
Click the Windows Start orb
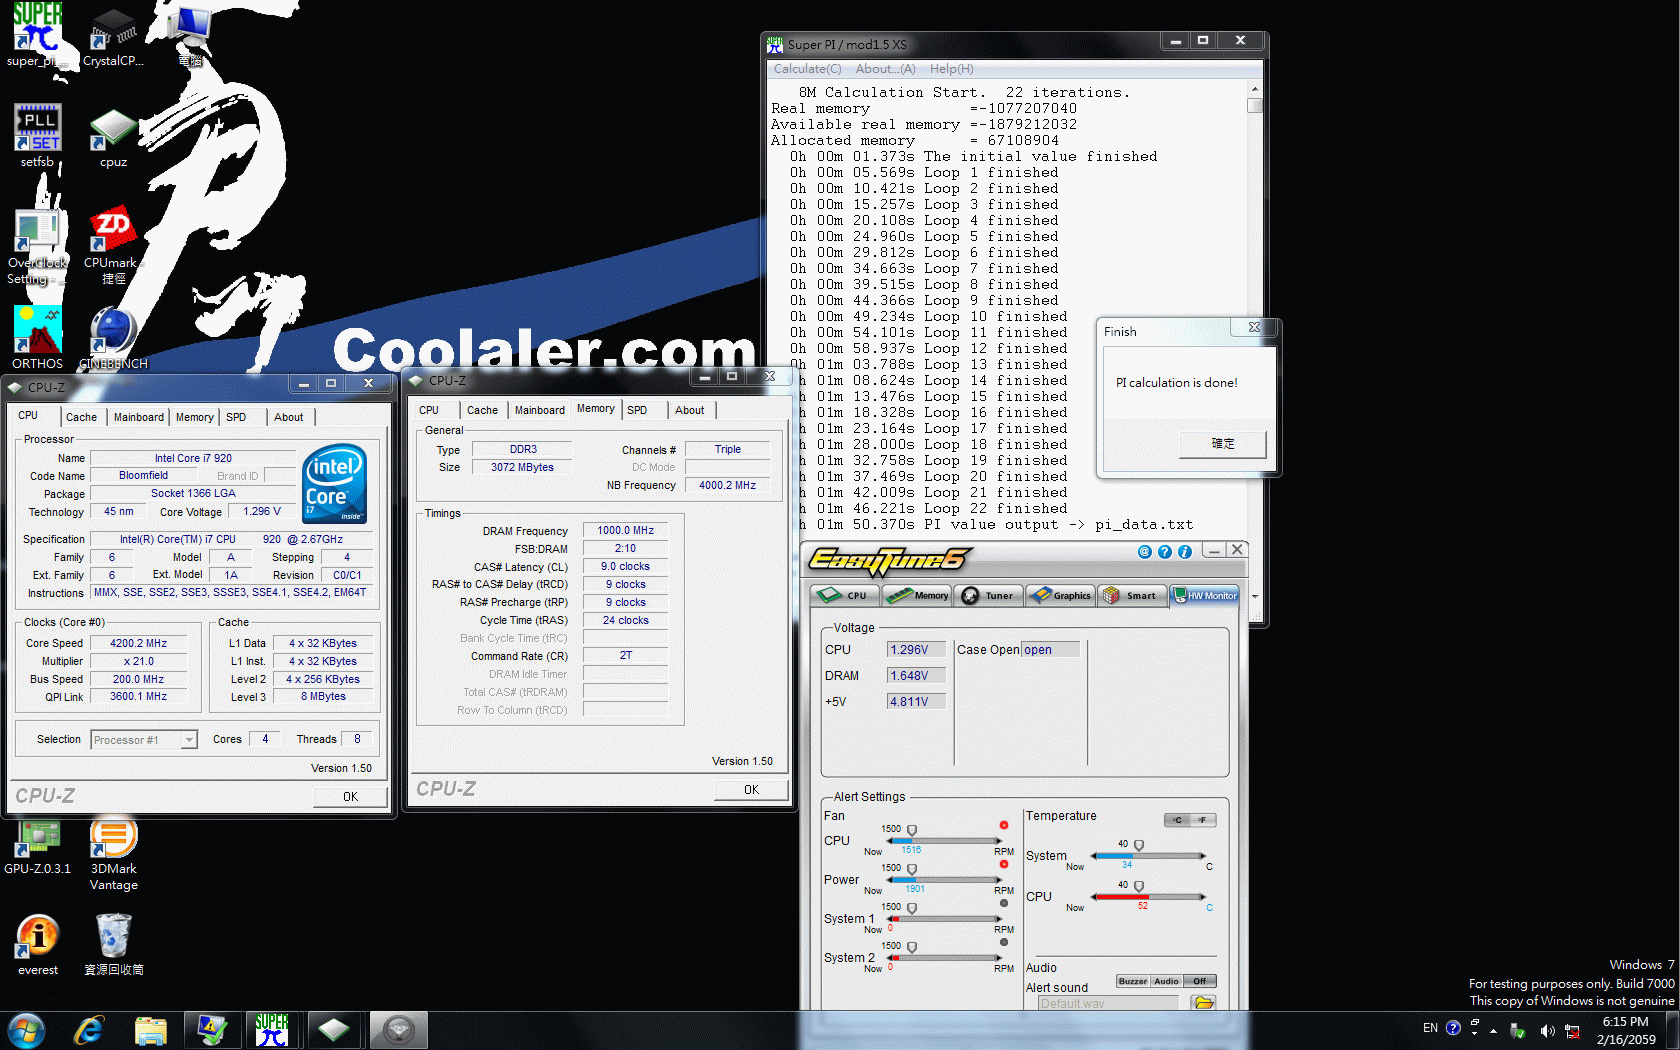point(26,1030)
